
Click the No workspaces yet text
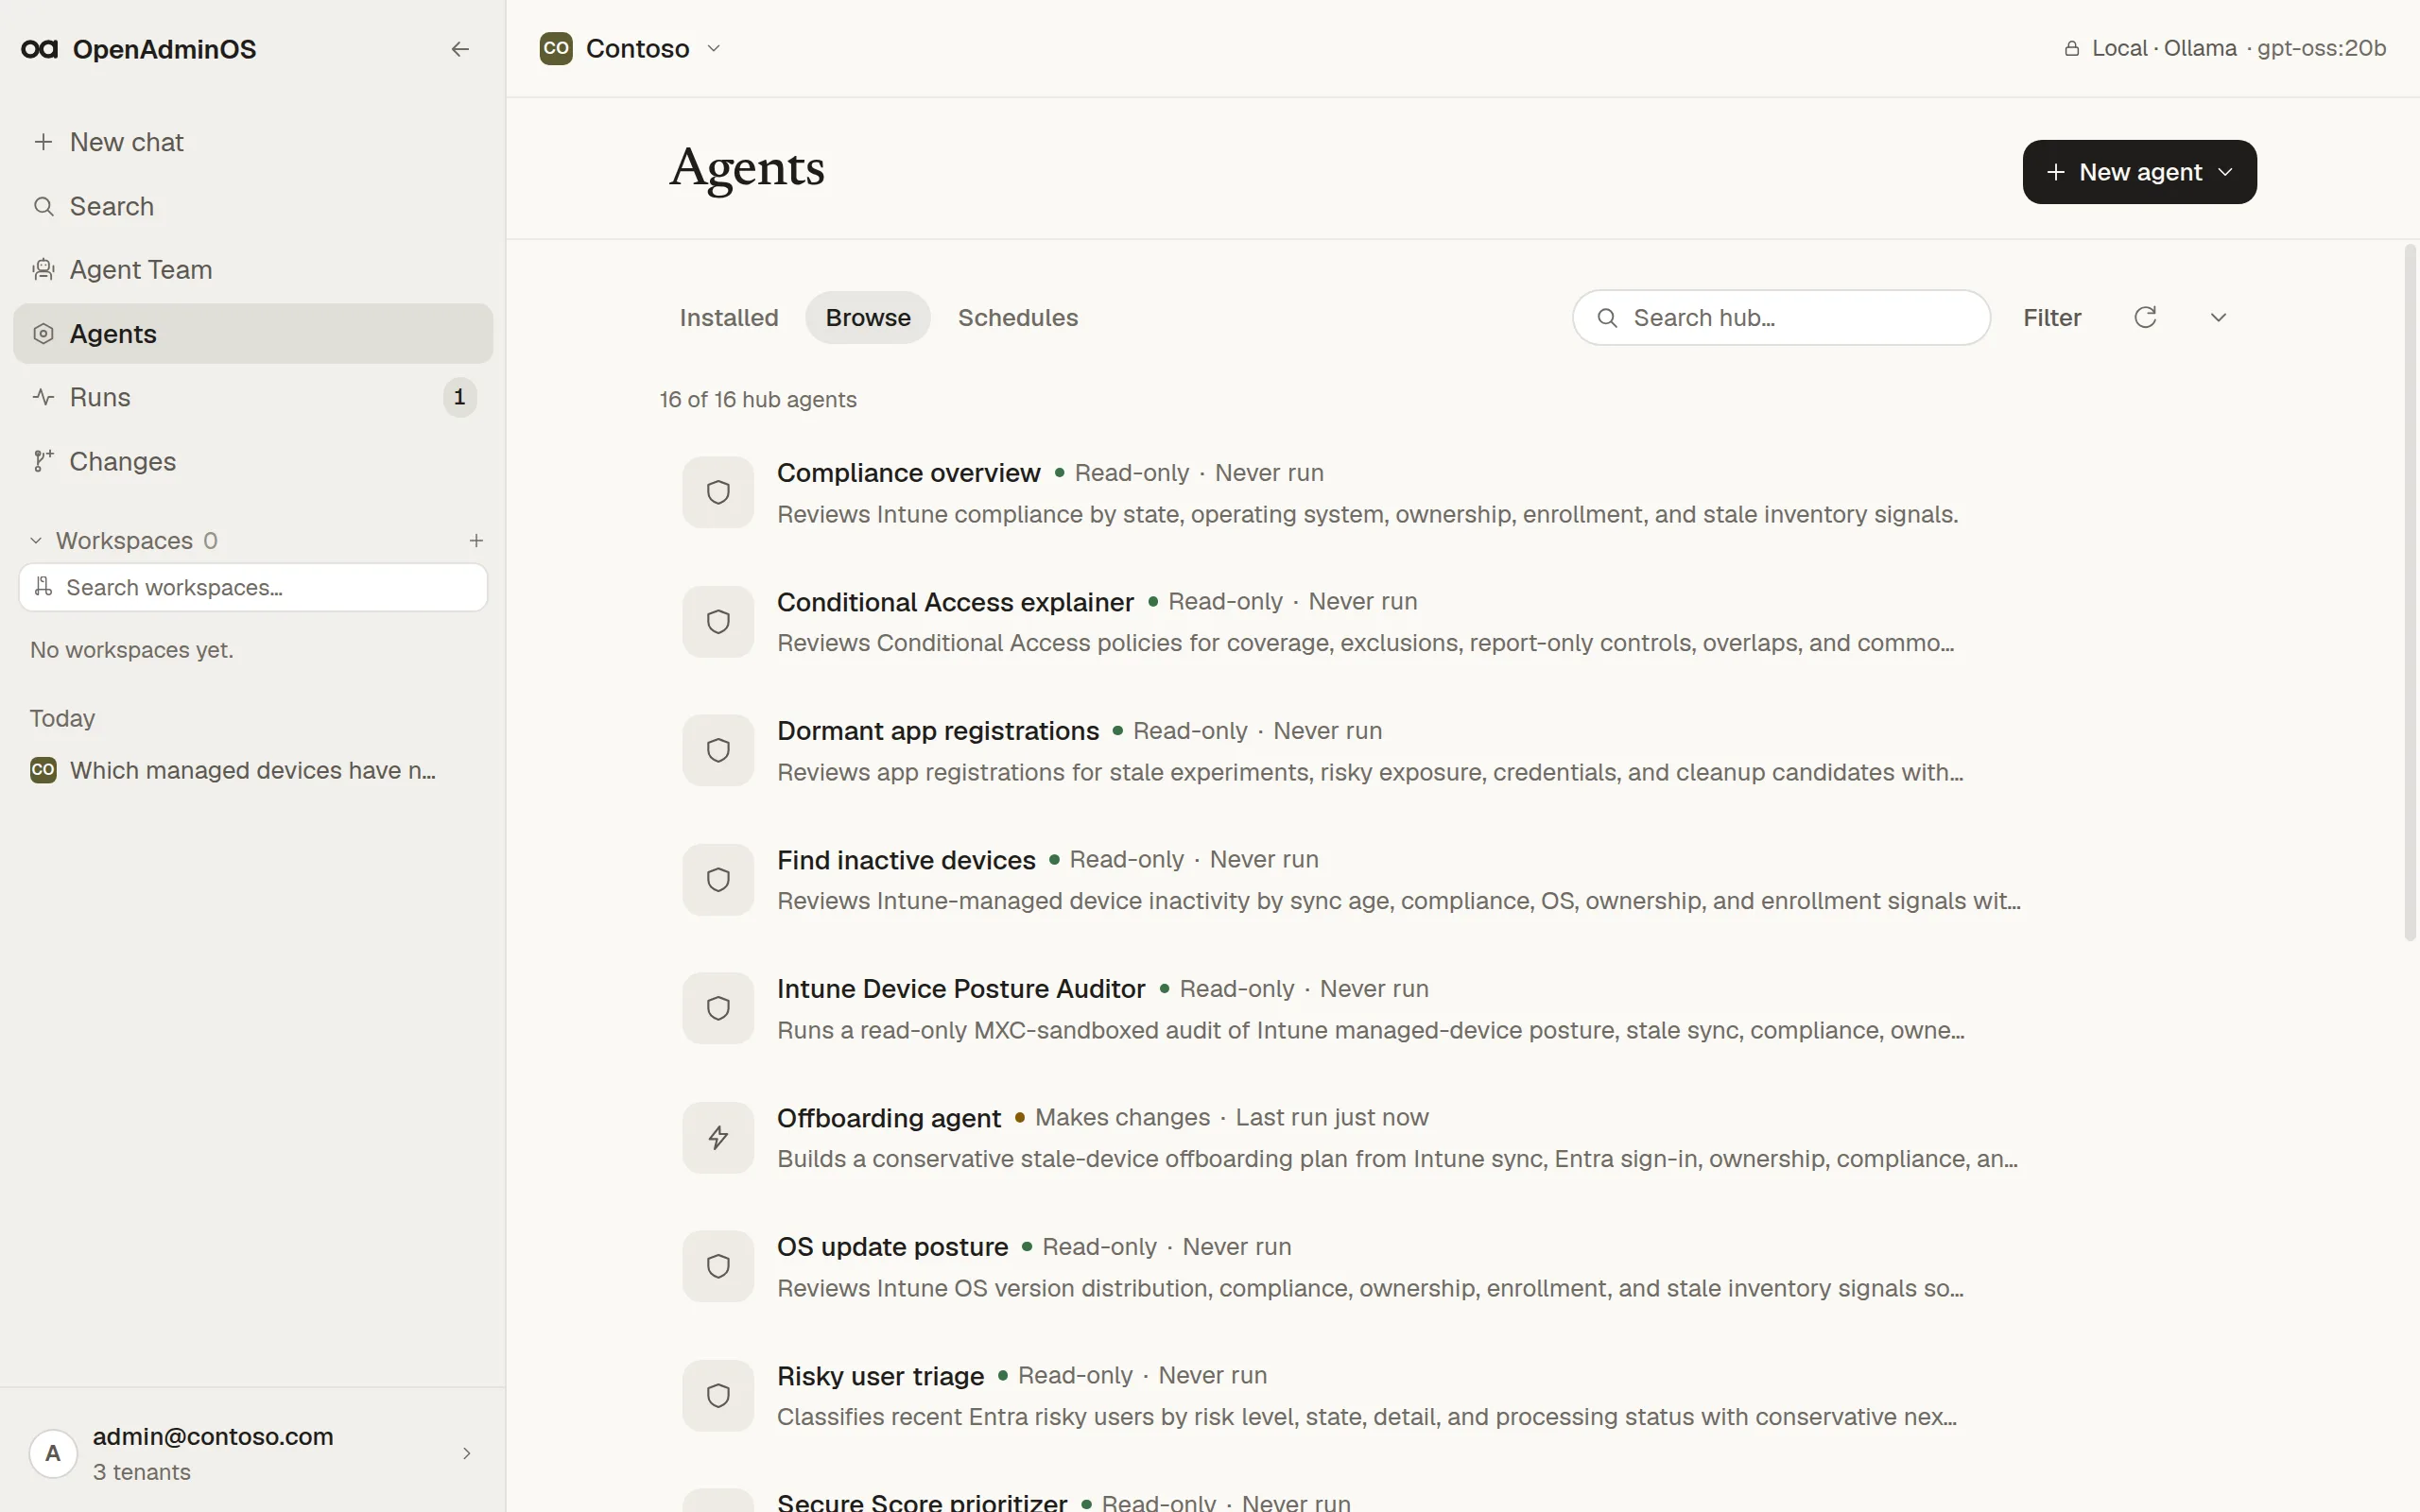132,650
